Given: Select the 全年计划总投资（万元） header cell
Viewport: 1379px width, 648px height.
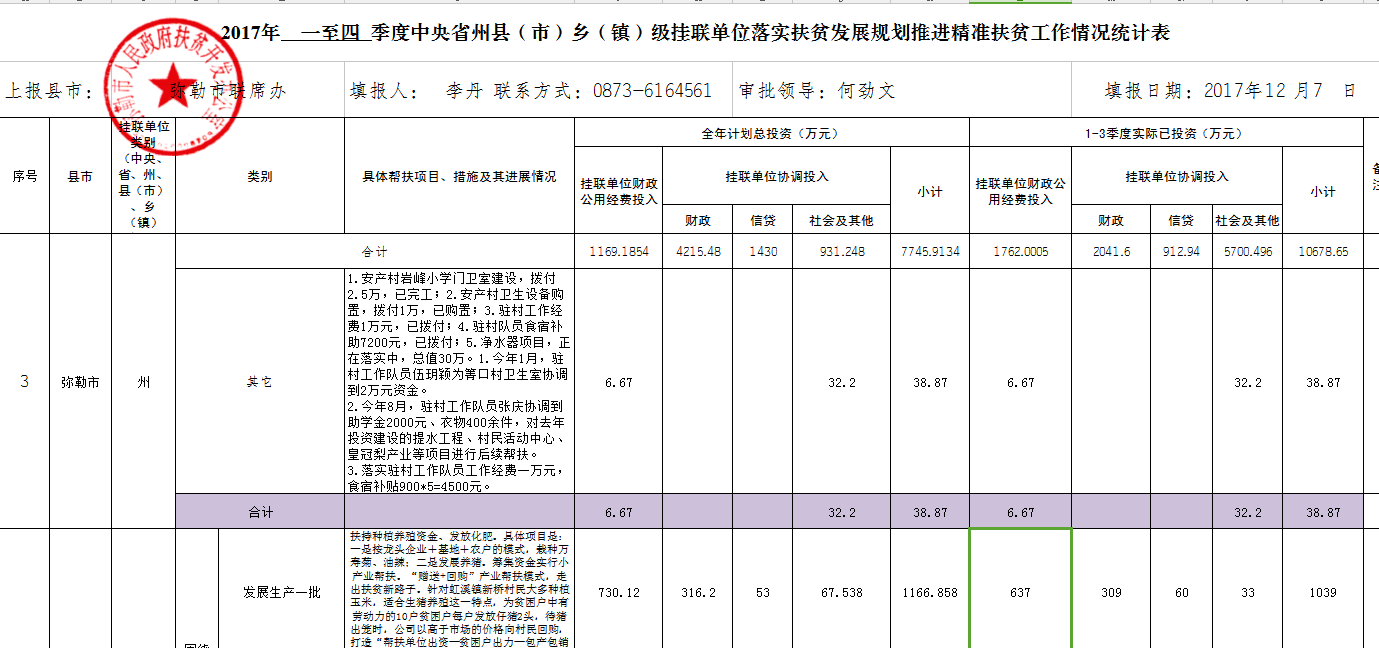Looking at the screenshot, I should click(771, 133).
